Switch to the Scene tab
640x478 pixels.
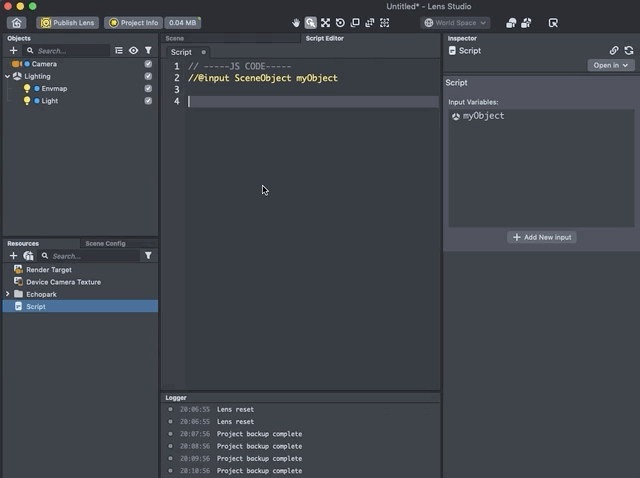(175, 38)
